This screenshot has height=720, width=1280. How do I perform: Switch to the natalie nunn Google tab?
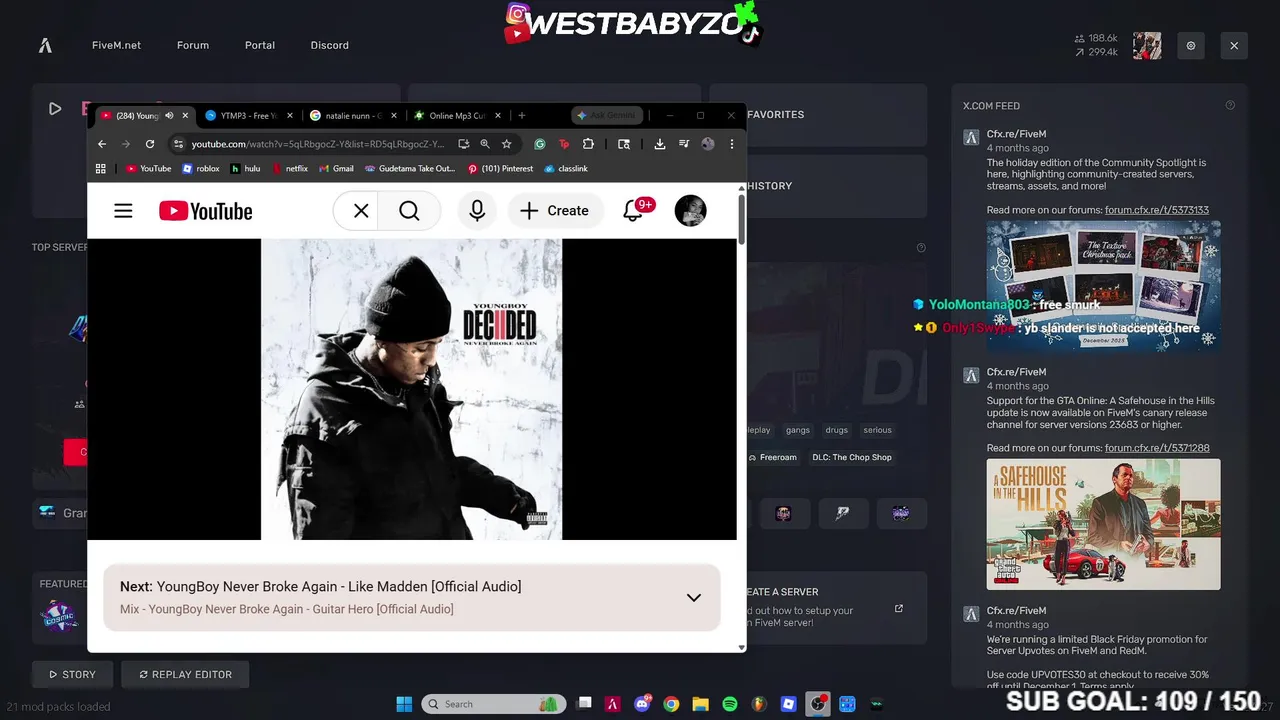[353, 116]
